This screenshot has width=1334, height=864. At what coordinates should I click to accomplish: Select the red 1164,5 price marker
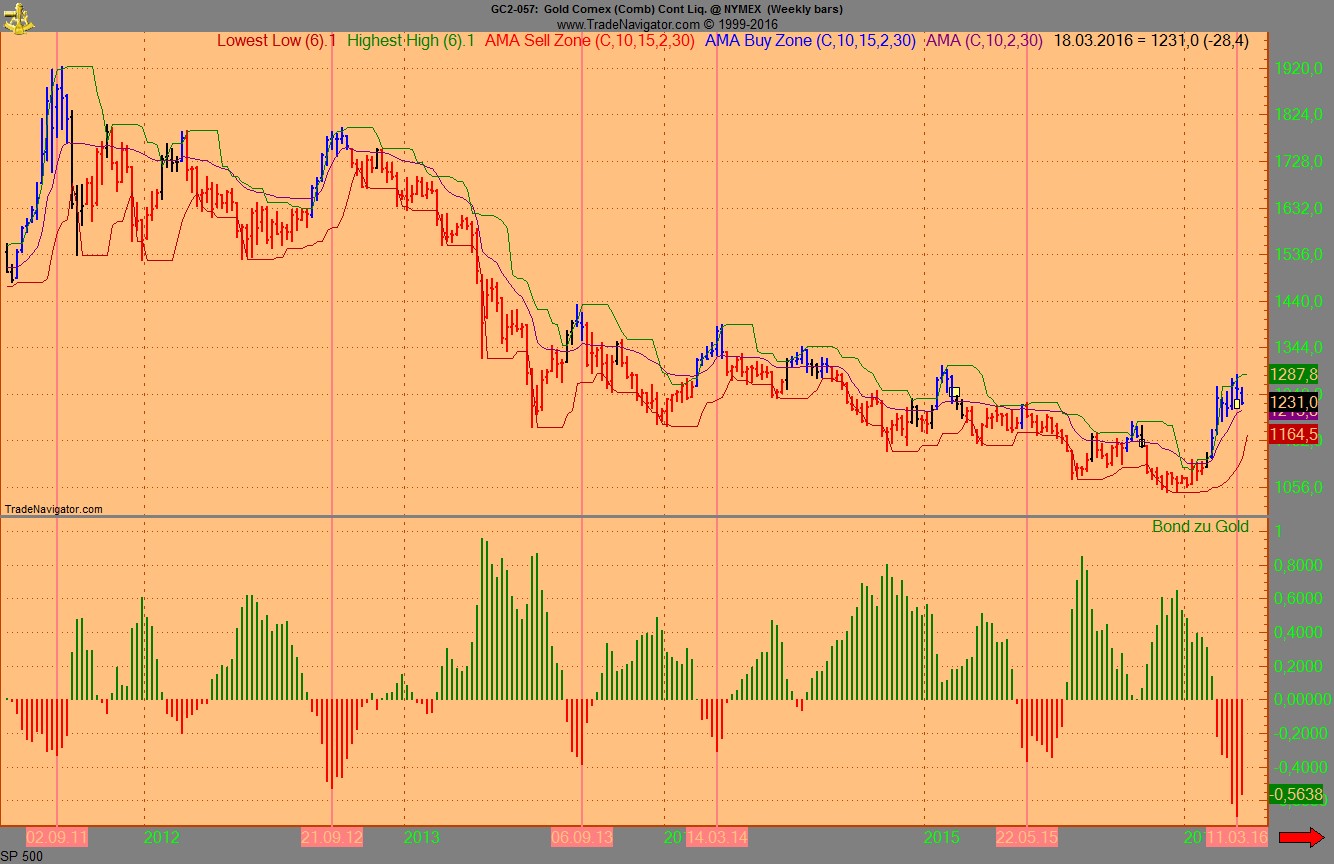coord(1293,434)
